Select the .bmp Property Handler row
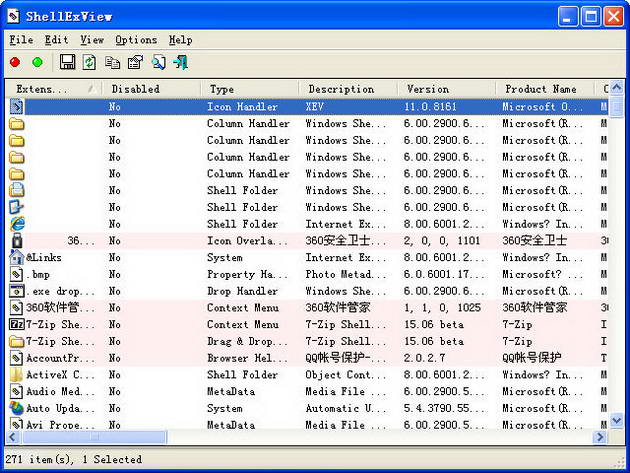 307,274
